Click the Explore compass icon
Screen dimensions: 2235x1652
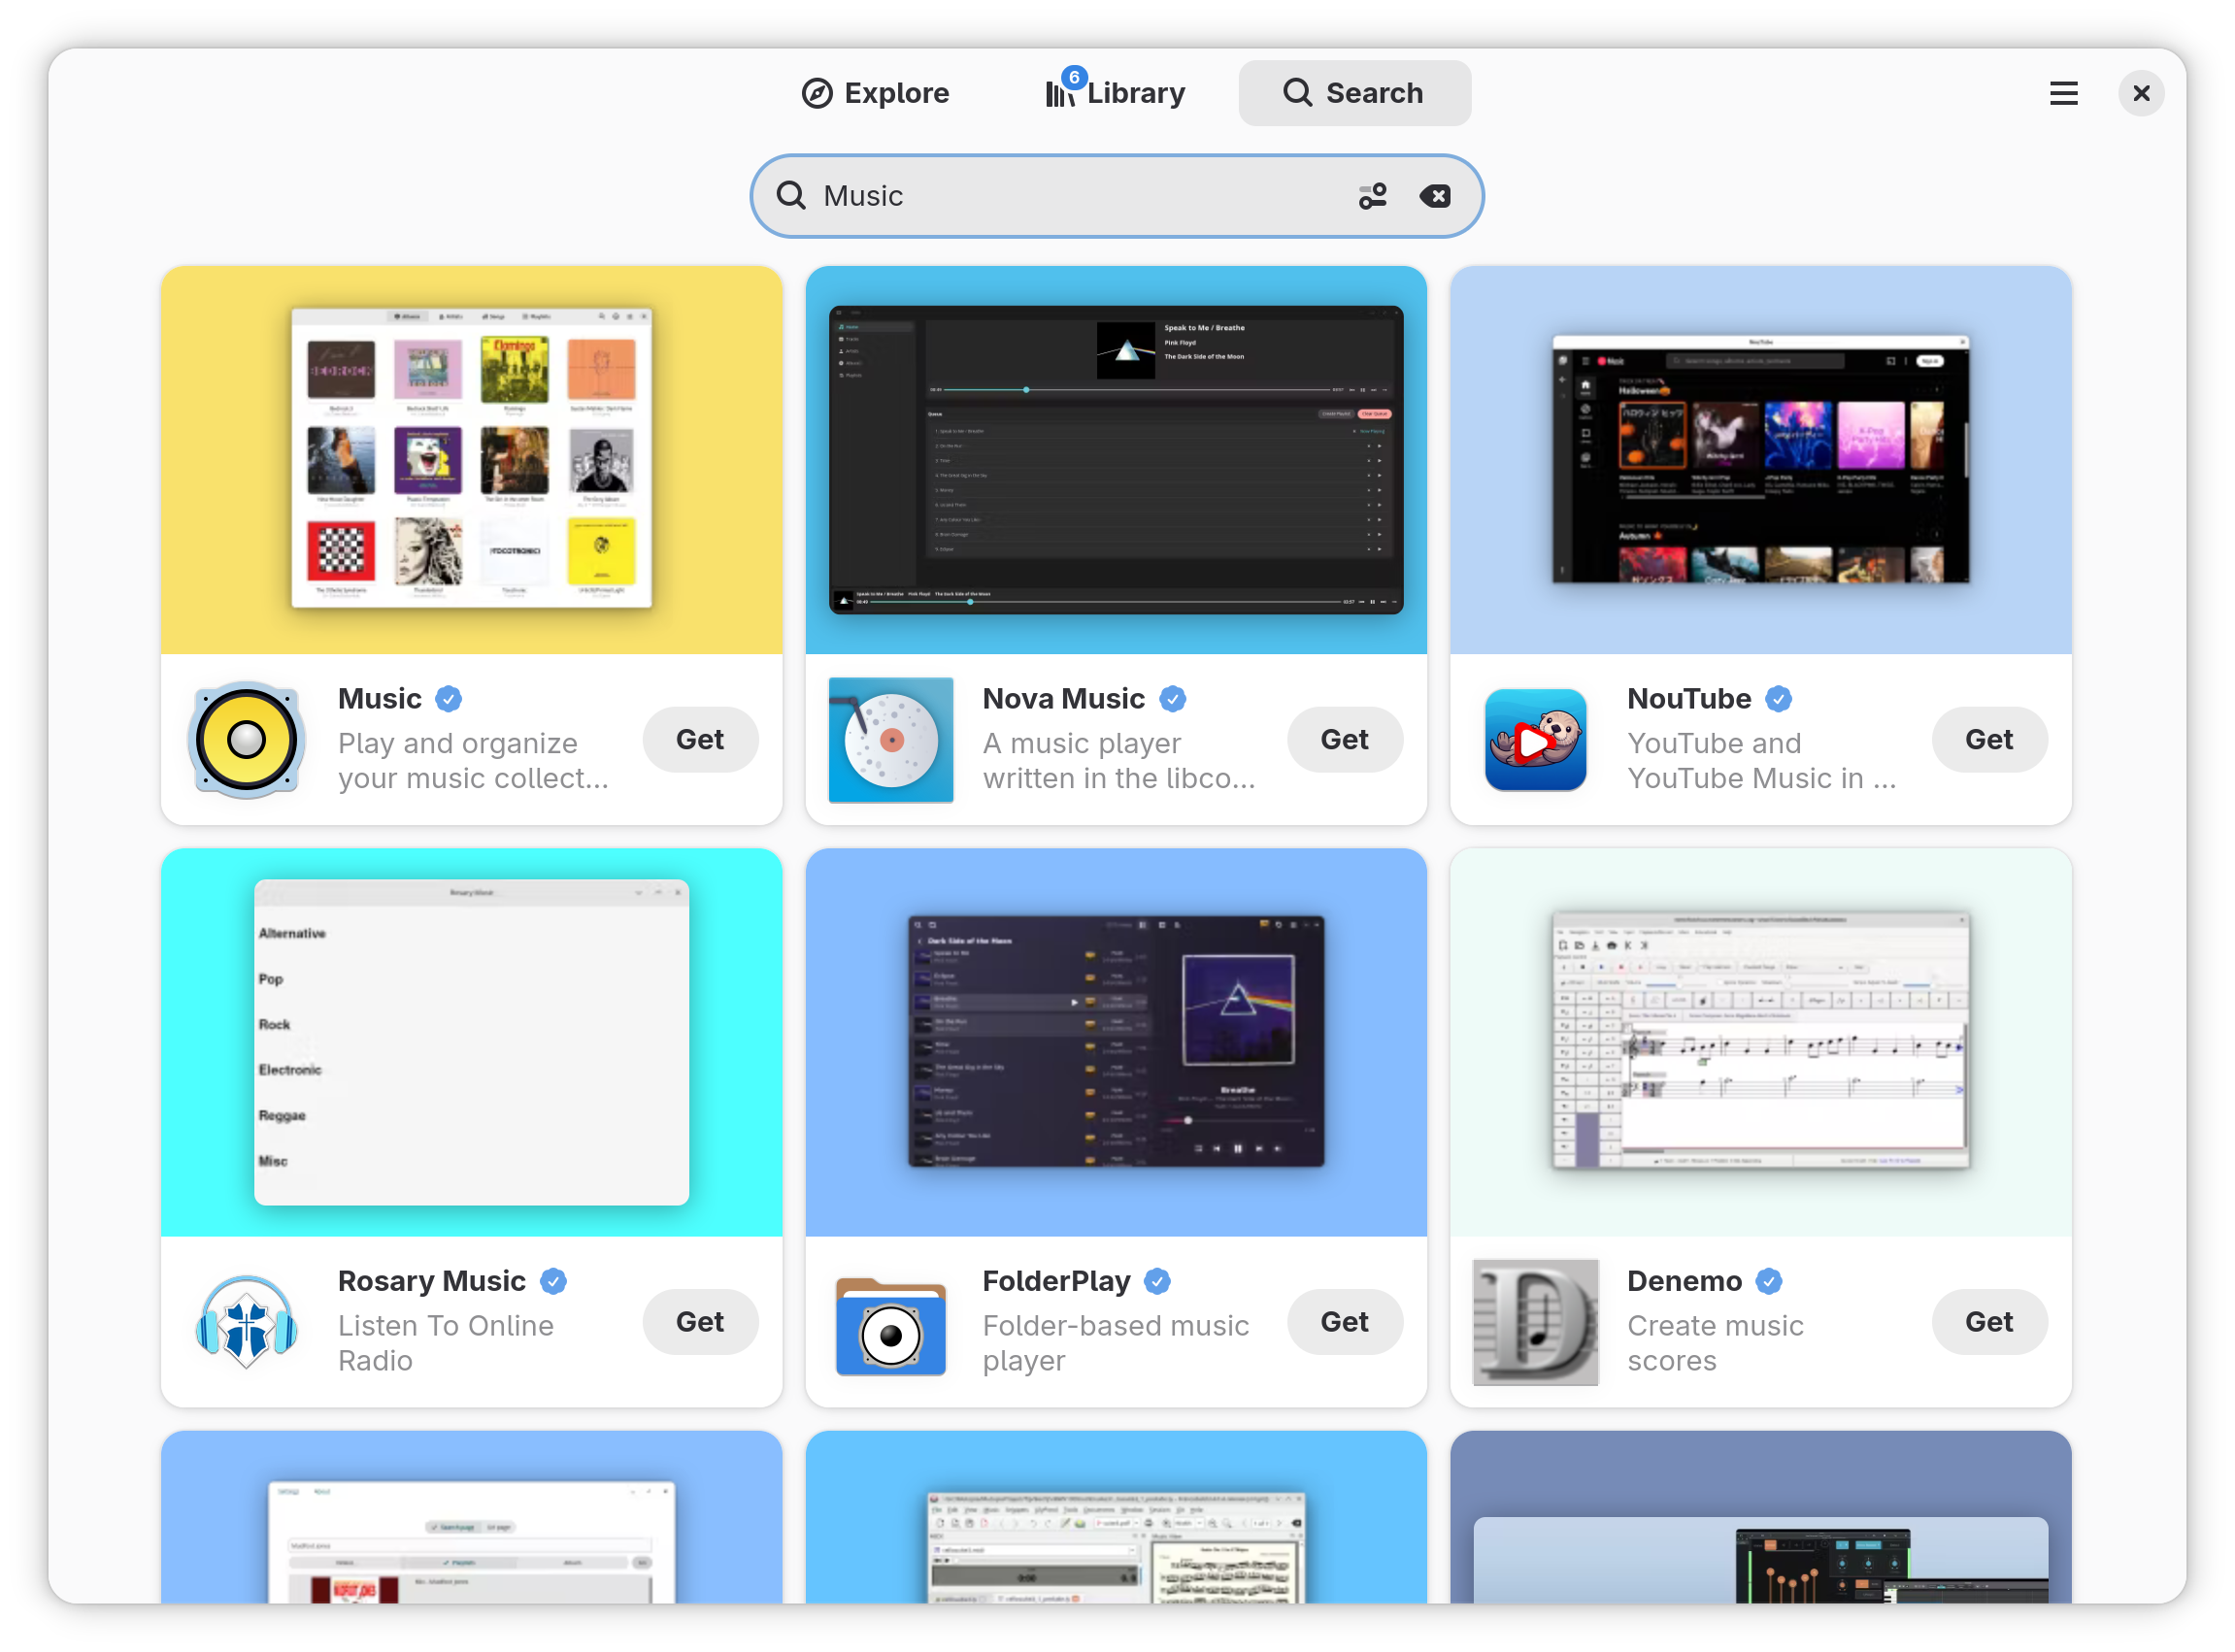(x=816, y=93)
